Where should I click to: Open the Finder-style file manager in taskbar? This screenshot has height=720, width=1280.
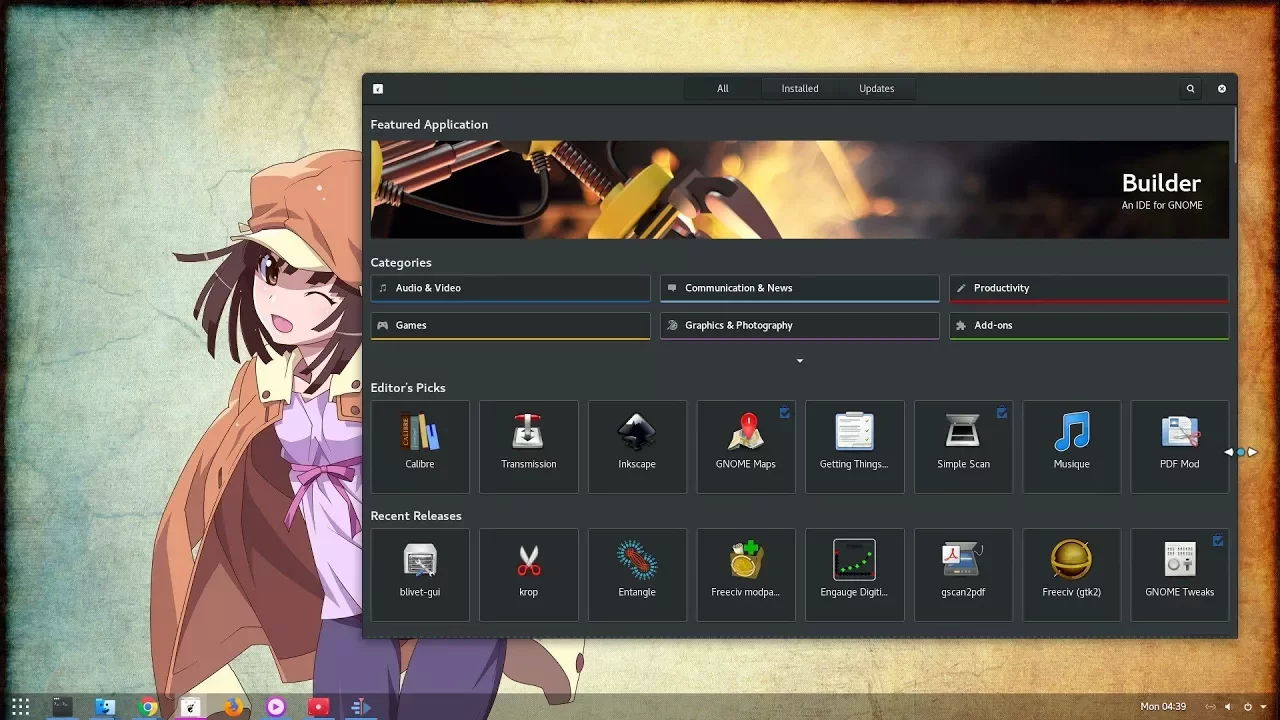pos(105,707)
